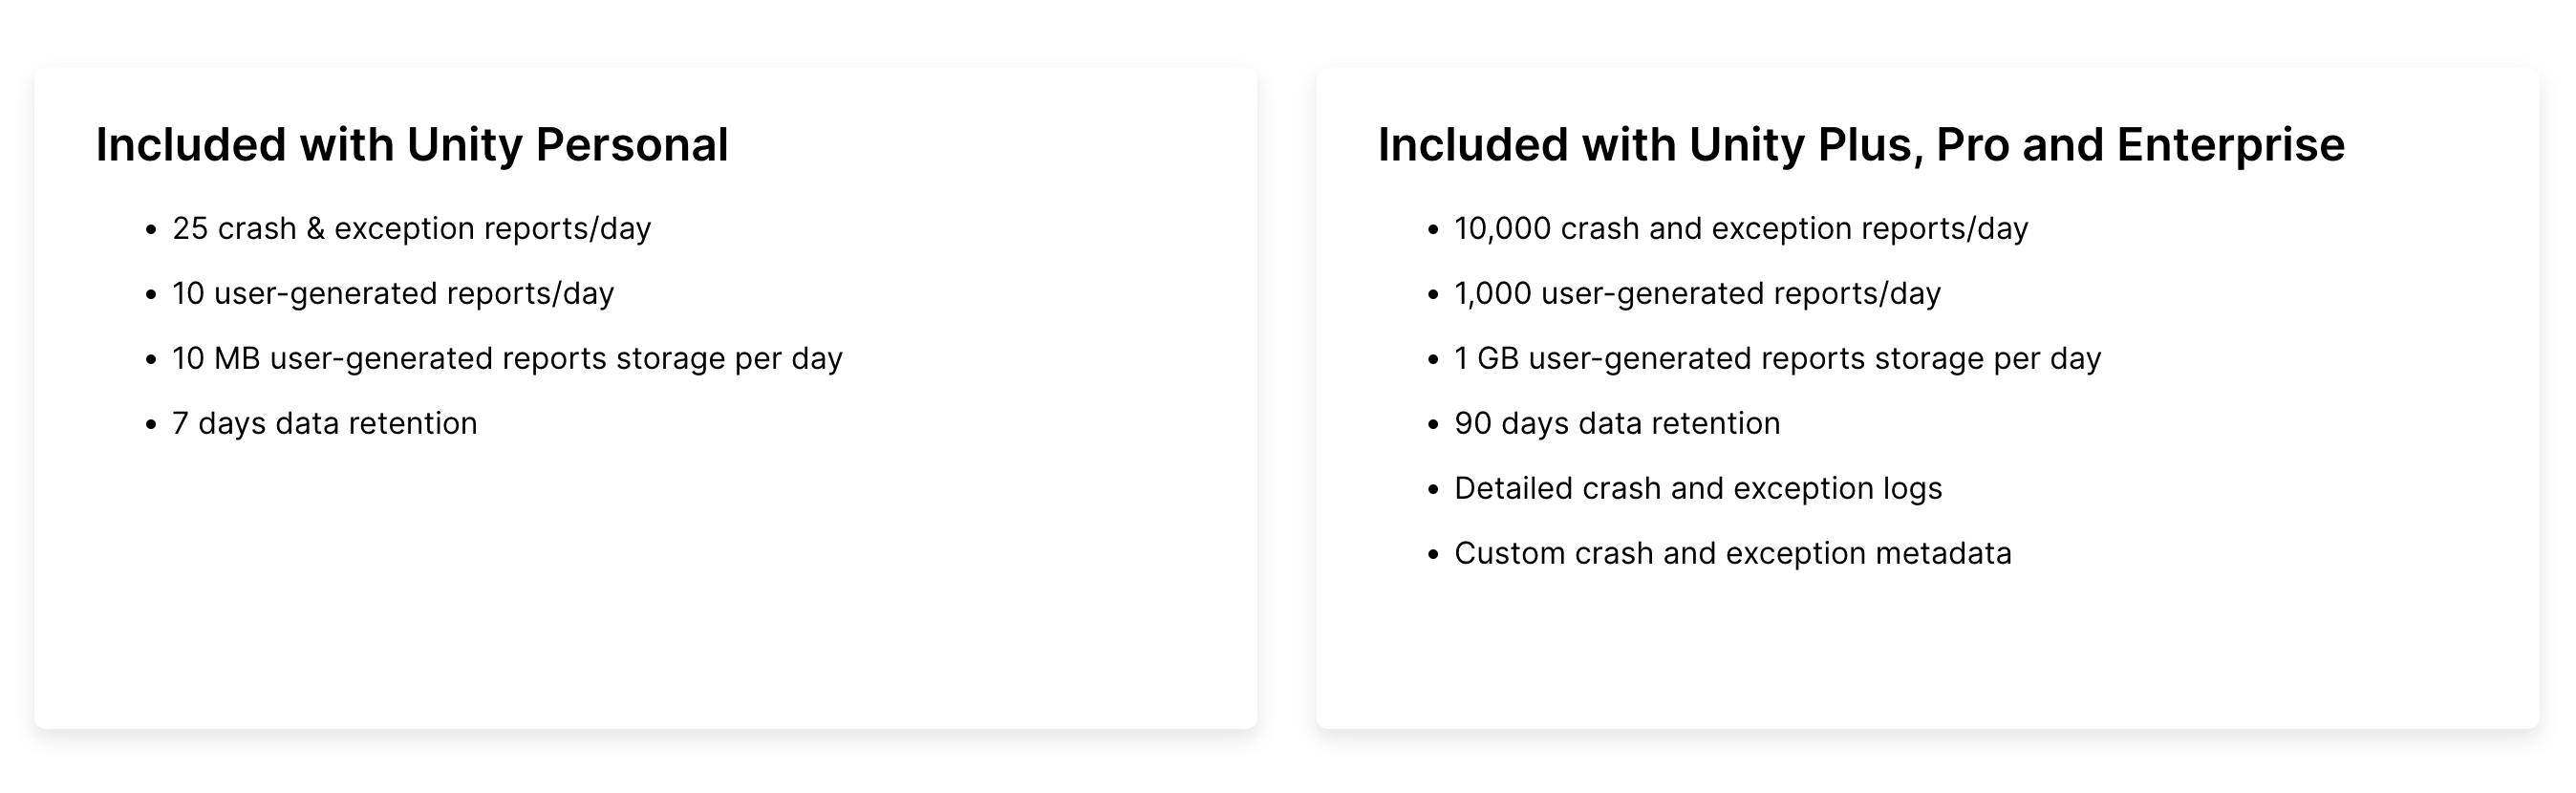This screenshot has height=793, width=2576.
Task: Click the bullet before "10,000 crash and exception reports/day"
Action: tap(1433, 230)
